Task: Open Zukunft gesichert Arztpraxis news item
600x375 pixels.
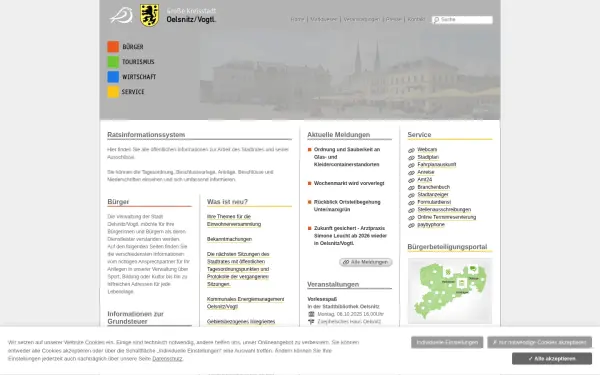Action: pyautogui.click(x=351, y=236)
